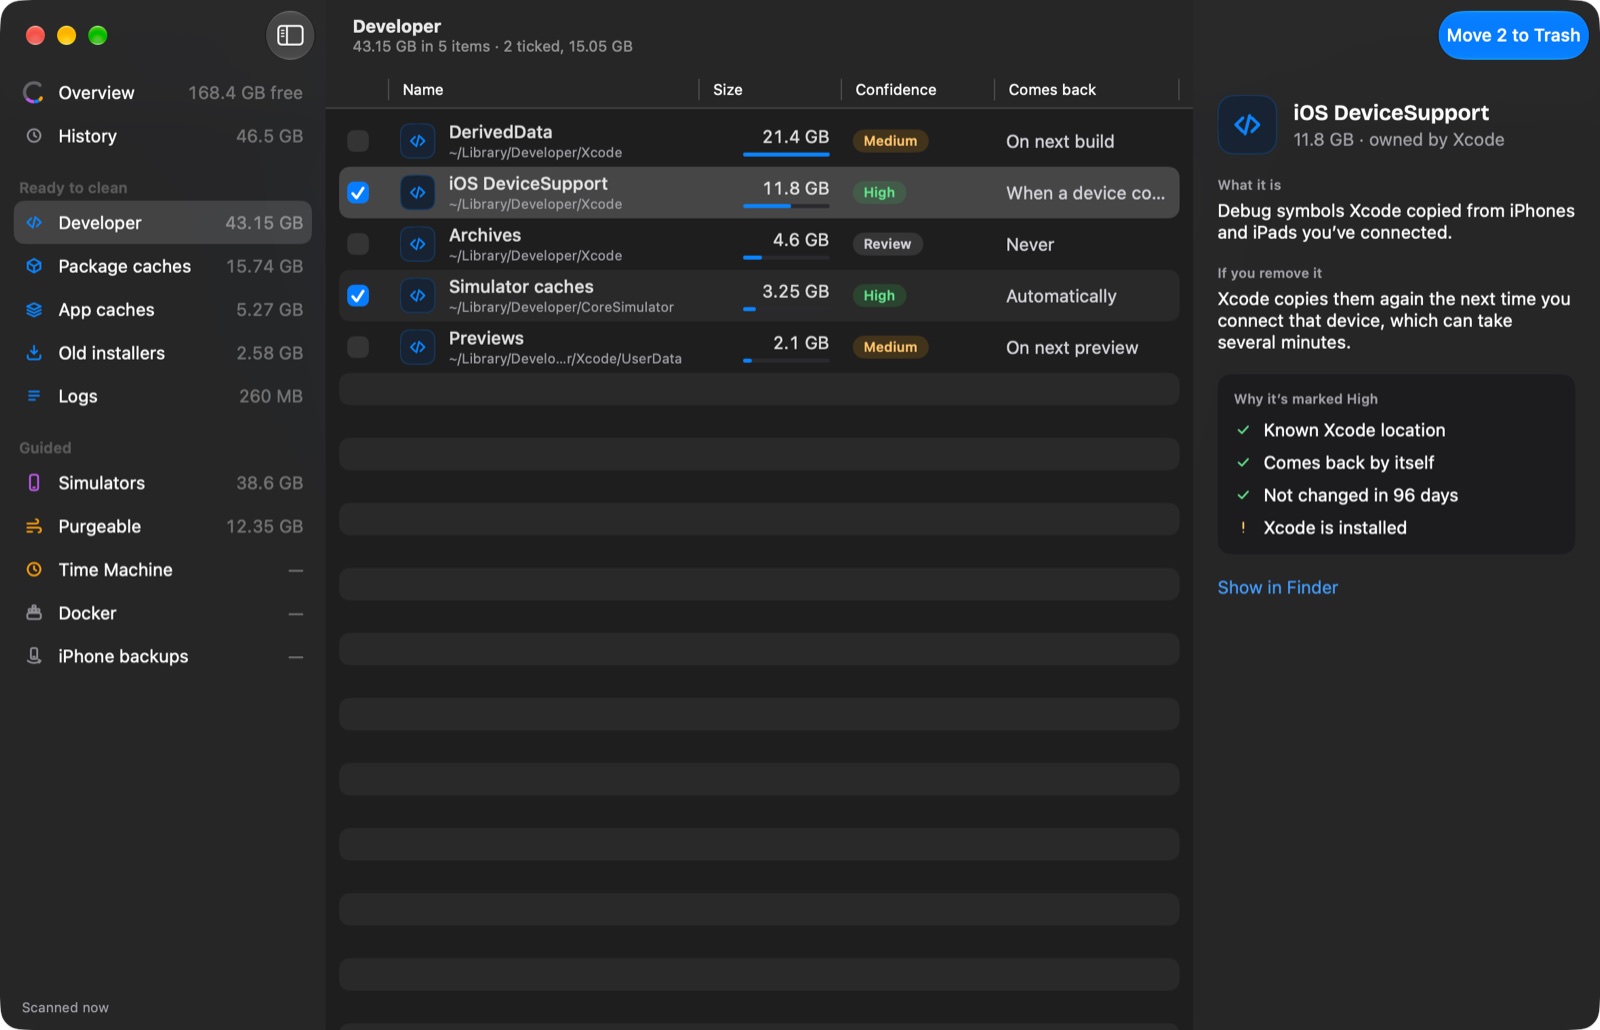
Task: Click the App caches stack icon
Action: [34, 310]
